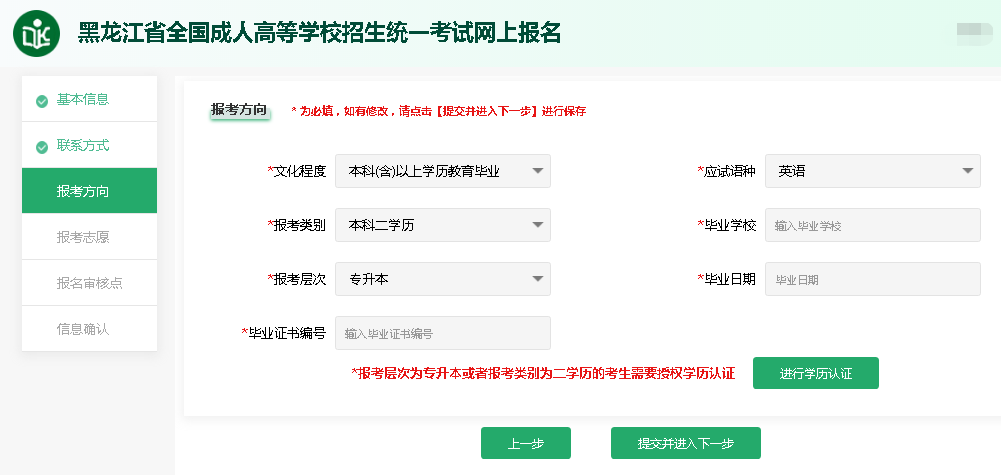This screenshot has width=1001, height=475.
Task: Click the 上一步 button
Action: [x=525, y=443]
